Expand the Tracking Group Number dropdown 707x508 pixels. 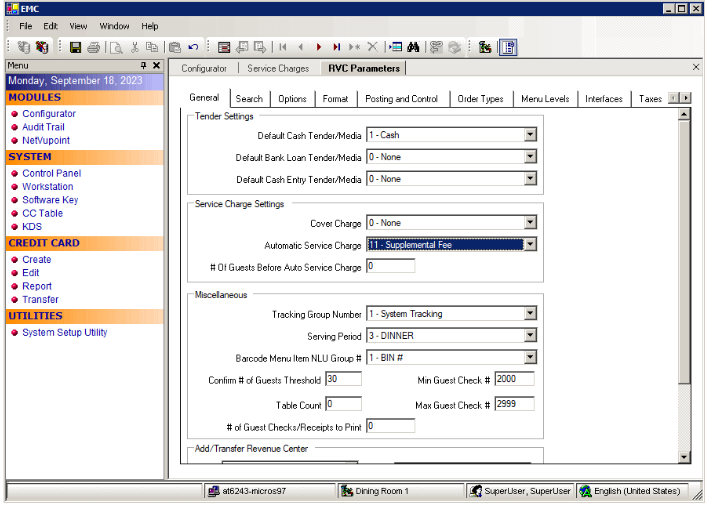pyautogui.click(x=530, y=314)
